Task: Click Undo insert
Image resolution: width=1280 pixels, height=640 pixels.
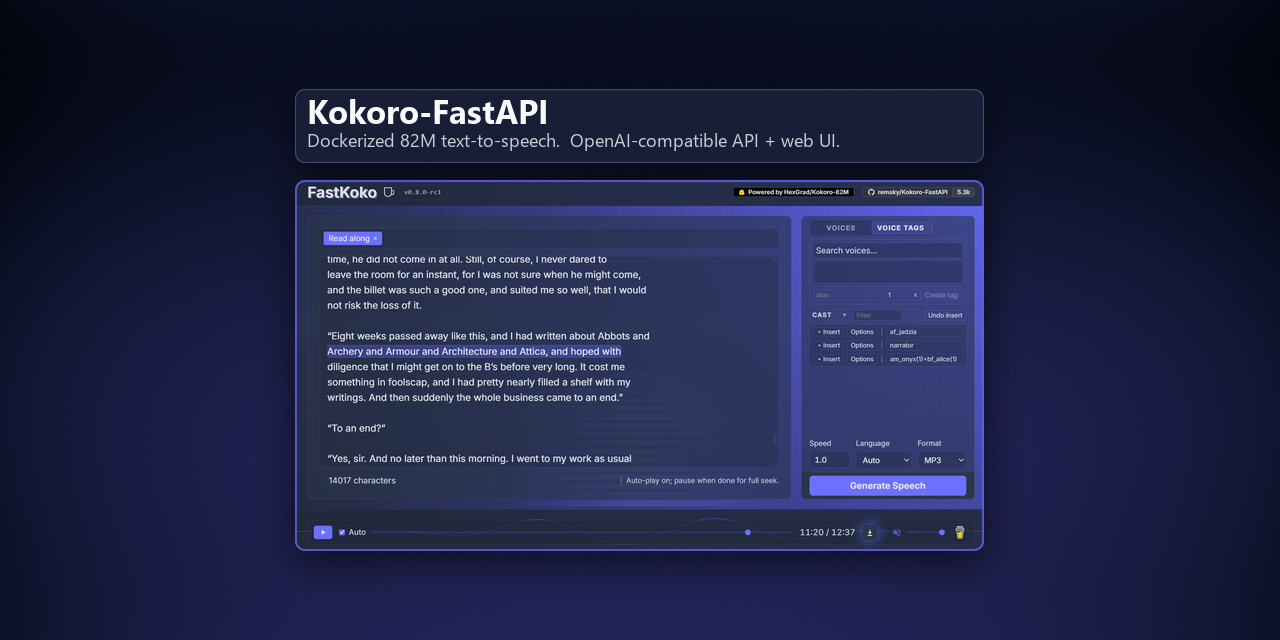Action: point(945,315)
